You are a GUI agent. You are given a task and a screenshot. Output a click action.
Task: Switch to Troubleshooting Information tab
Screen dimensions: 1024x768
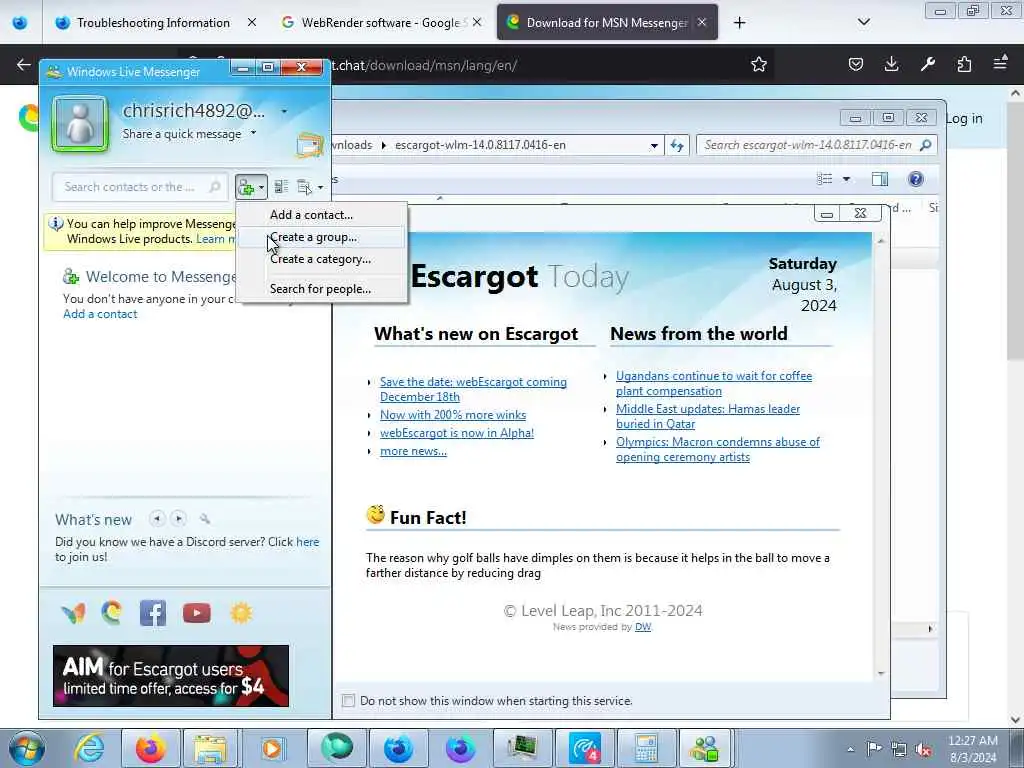[x=153, y=22]
